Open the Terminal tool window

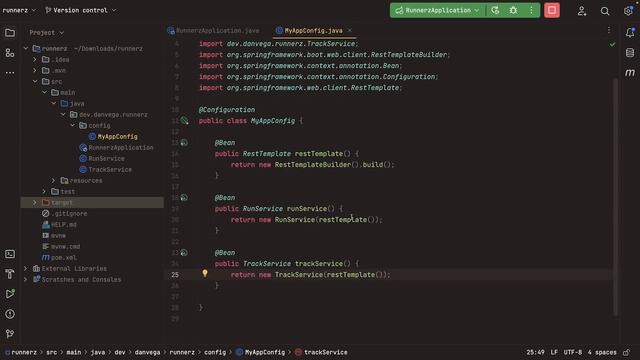(10, 254)
